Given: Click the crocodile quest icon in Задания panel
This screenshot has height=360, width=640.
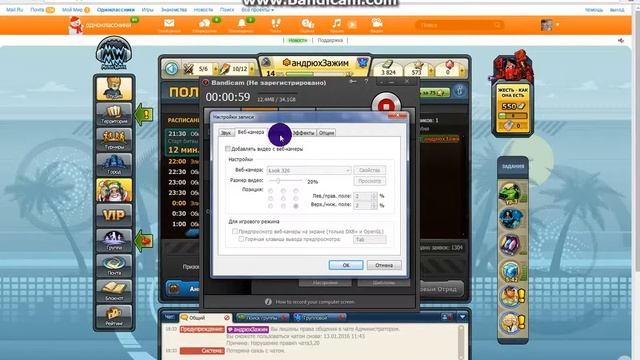Looking at the screenshot, I should (511, 193).
